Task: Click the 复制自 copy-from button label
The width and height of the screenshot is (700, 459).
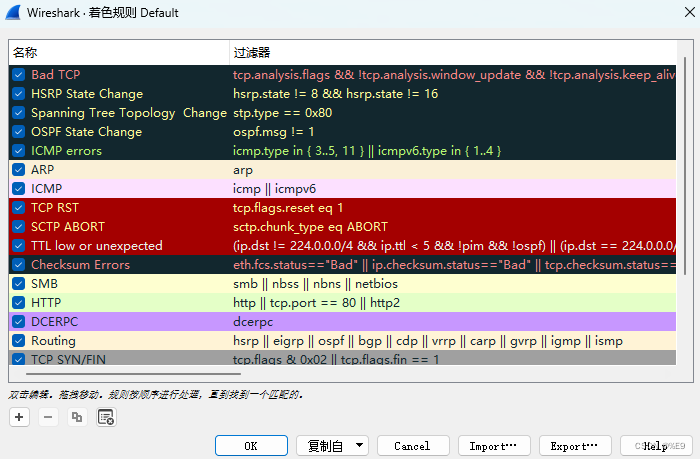Action: pos(325,446)
